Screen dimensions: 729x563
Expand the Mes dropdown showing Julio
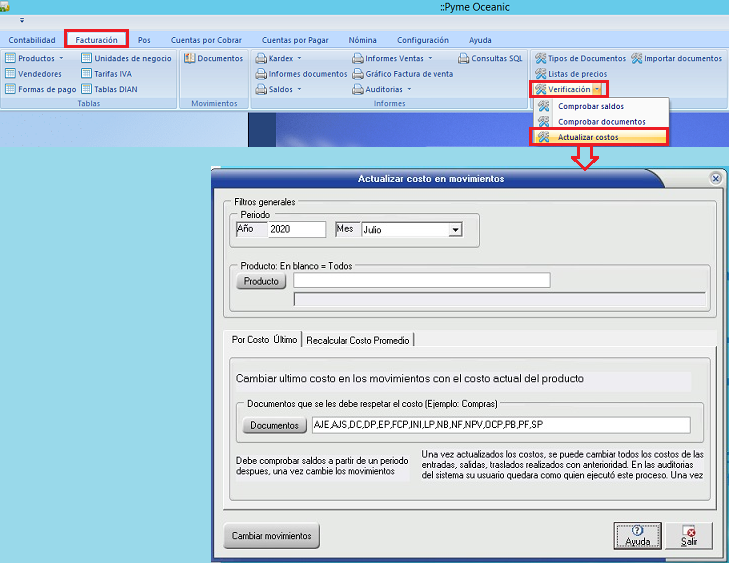(455, 229)
